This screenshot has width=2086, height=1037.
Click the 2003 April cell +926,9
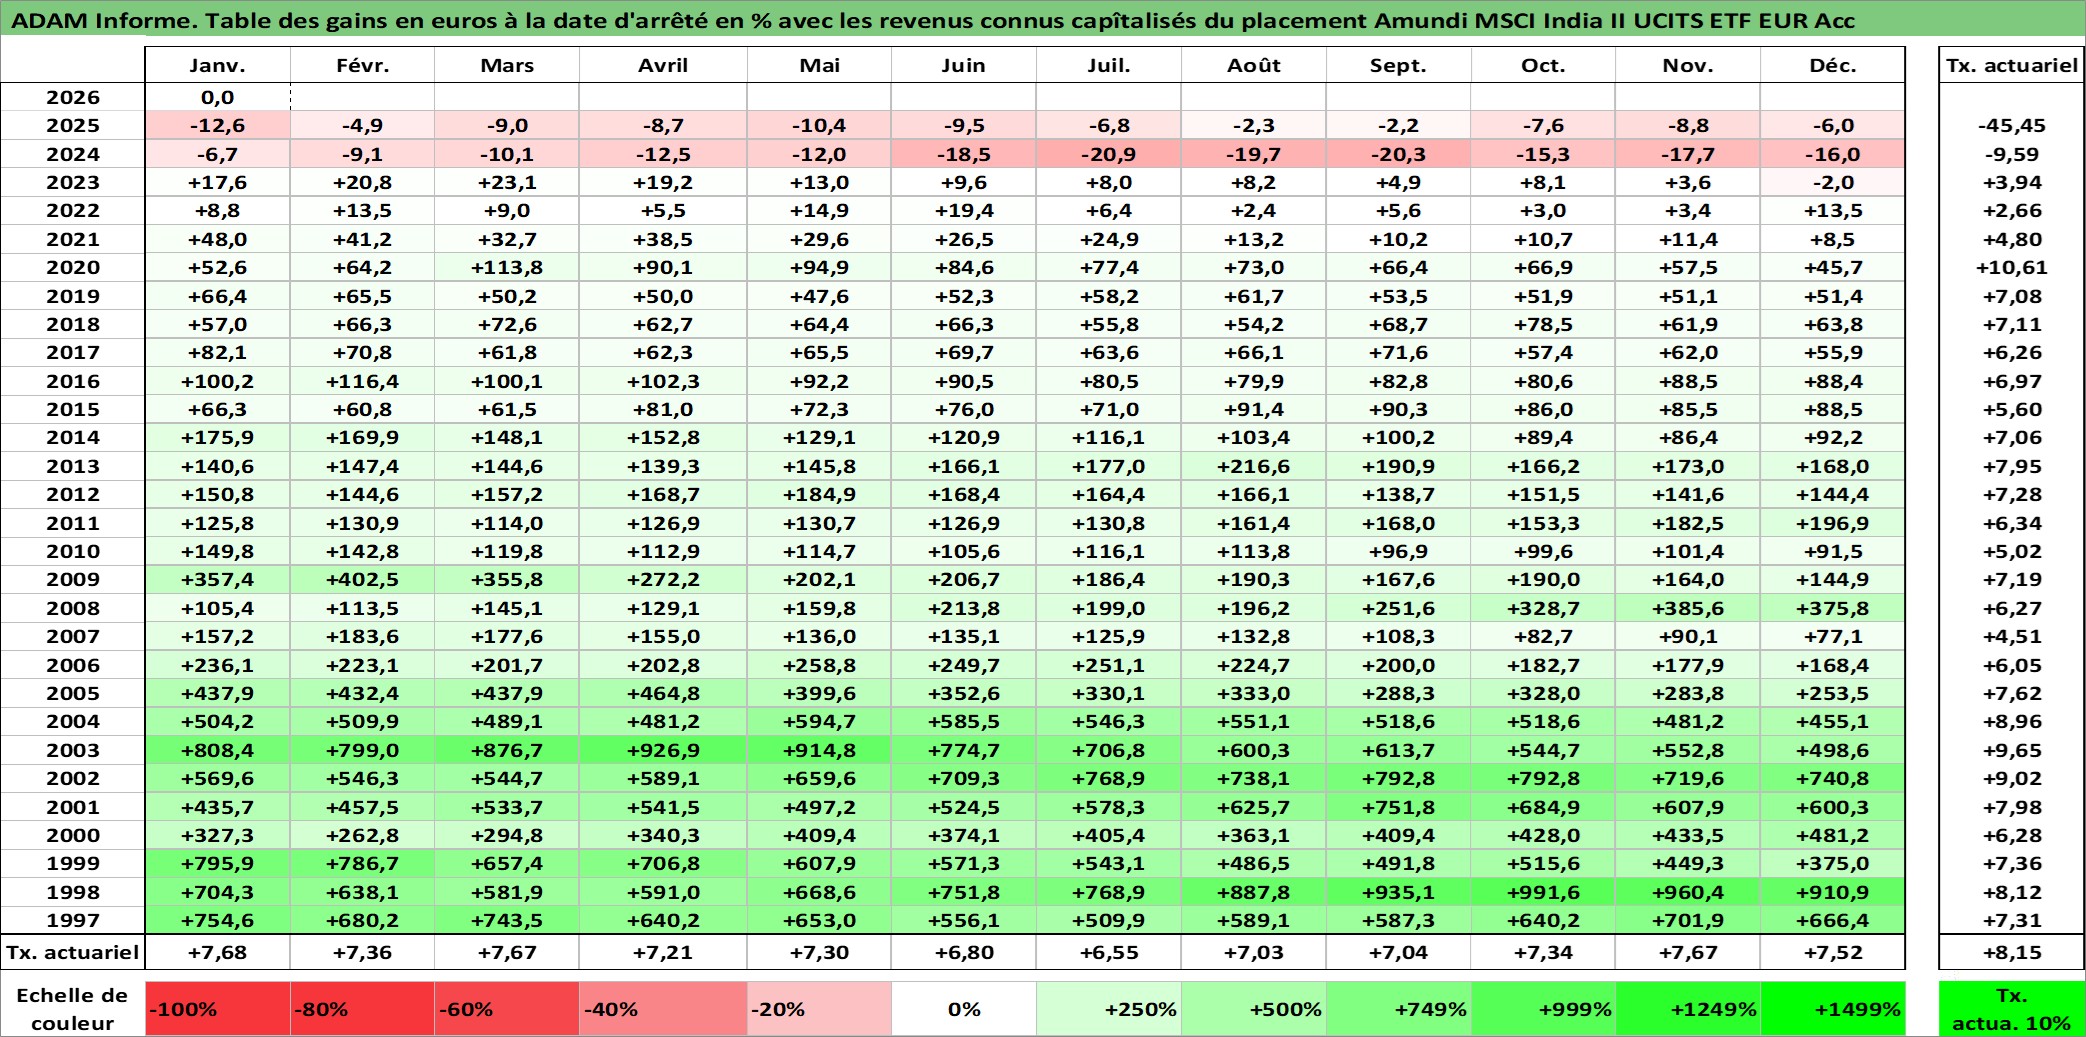(663, 750)
